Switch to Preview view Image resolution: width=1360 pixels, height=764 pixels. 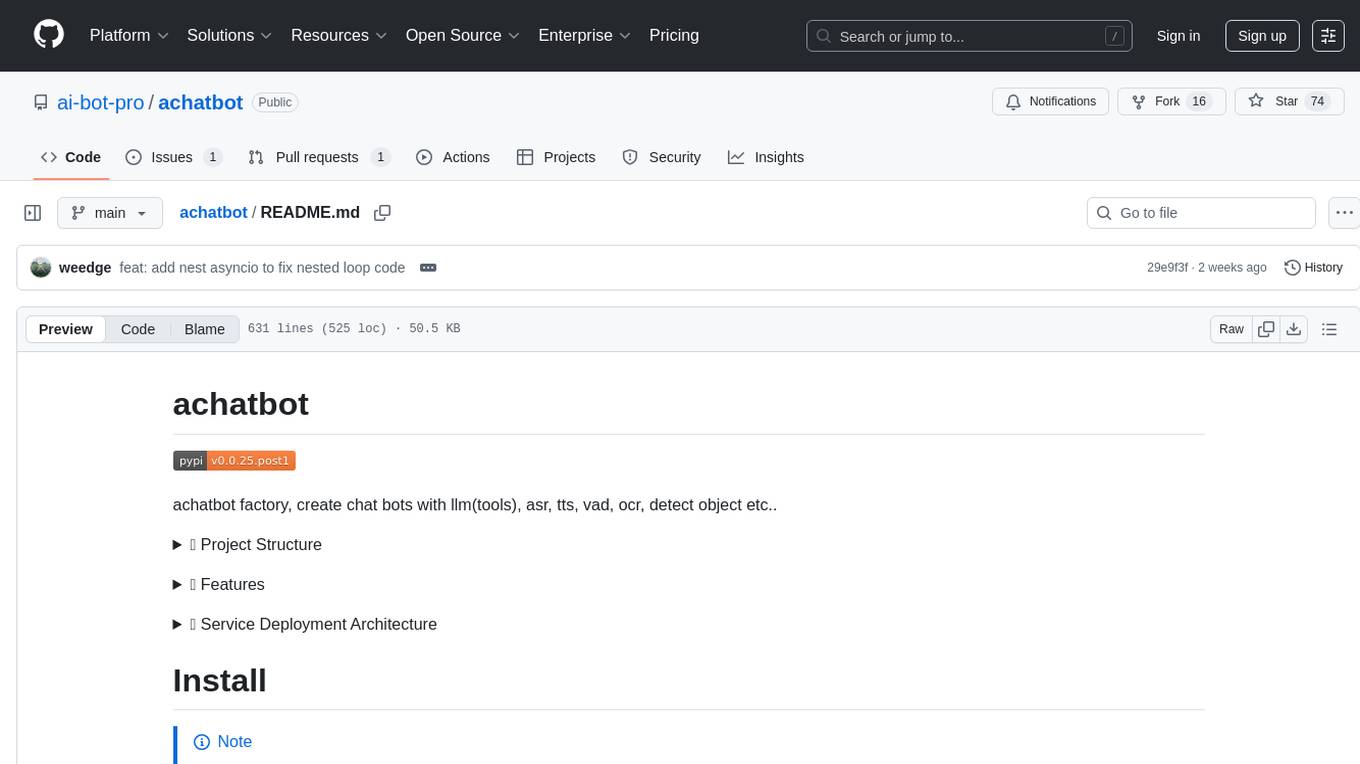[x=66, y=329]
